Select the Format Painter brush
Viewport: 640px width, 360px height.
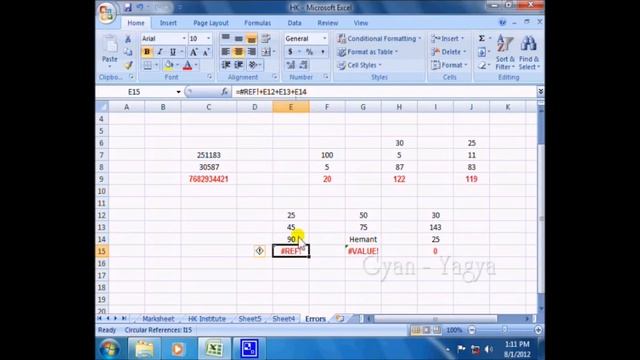[128, 65]
